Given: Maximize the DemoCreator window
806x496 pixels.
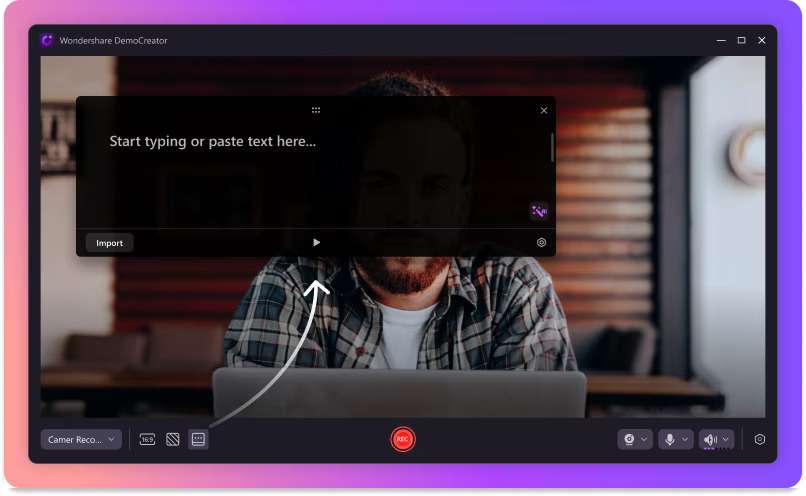Looking at the screenshot, I should point(741,40).
